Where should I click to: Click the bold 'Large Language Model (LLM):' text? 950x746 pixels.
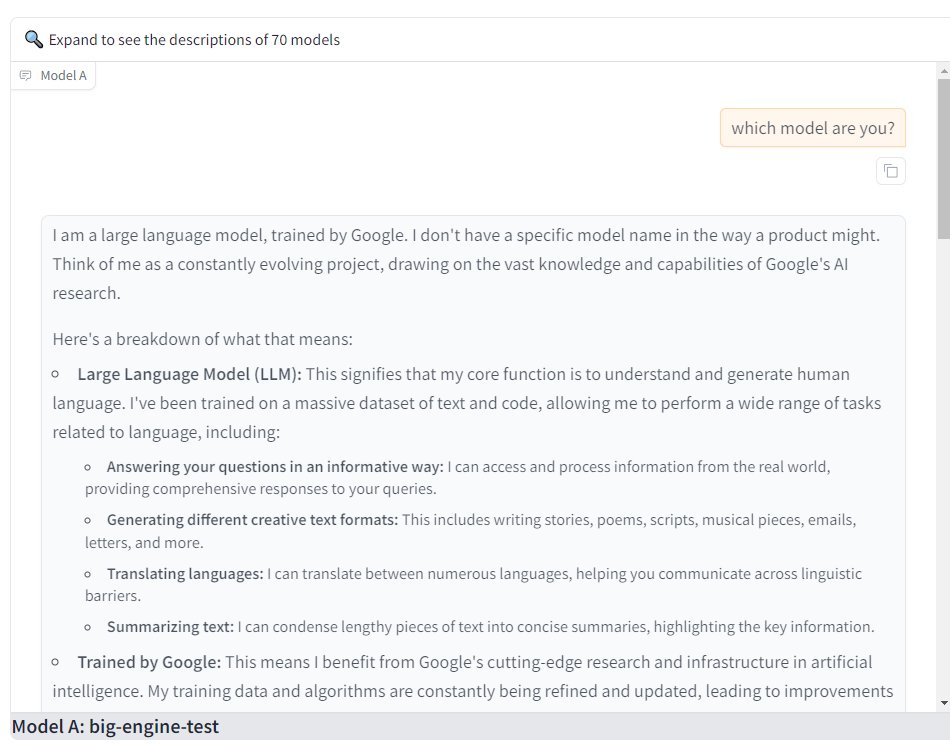189,374
